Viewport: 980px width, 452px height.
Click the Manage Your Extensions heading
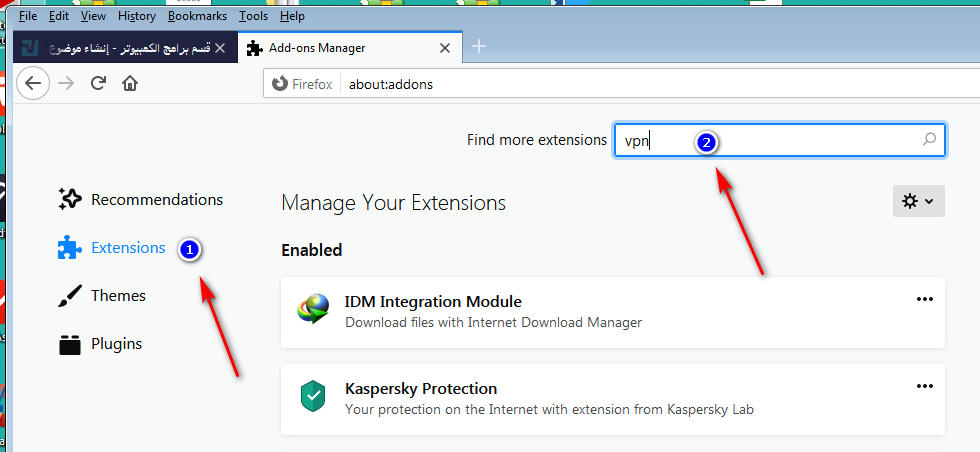(393, 203)
